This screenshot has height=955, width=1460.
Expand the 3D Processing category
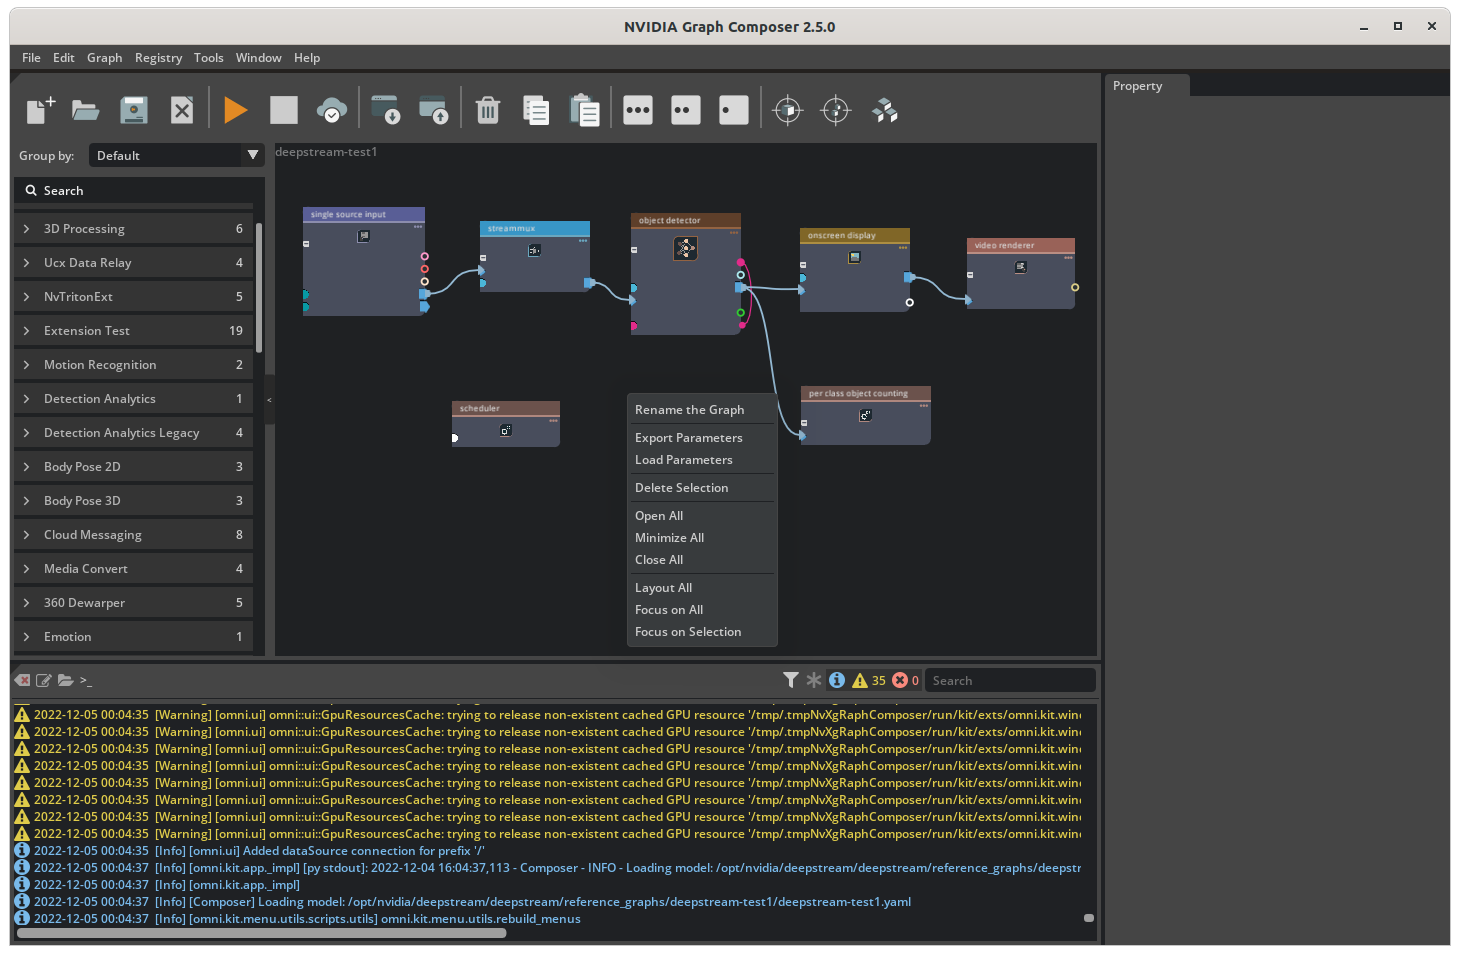point(133,229)
